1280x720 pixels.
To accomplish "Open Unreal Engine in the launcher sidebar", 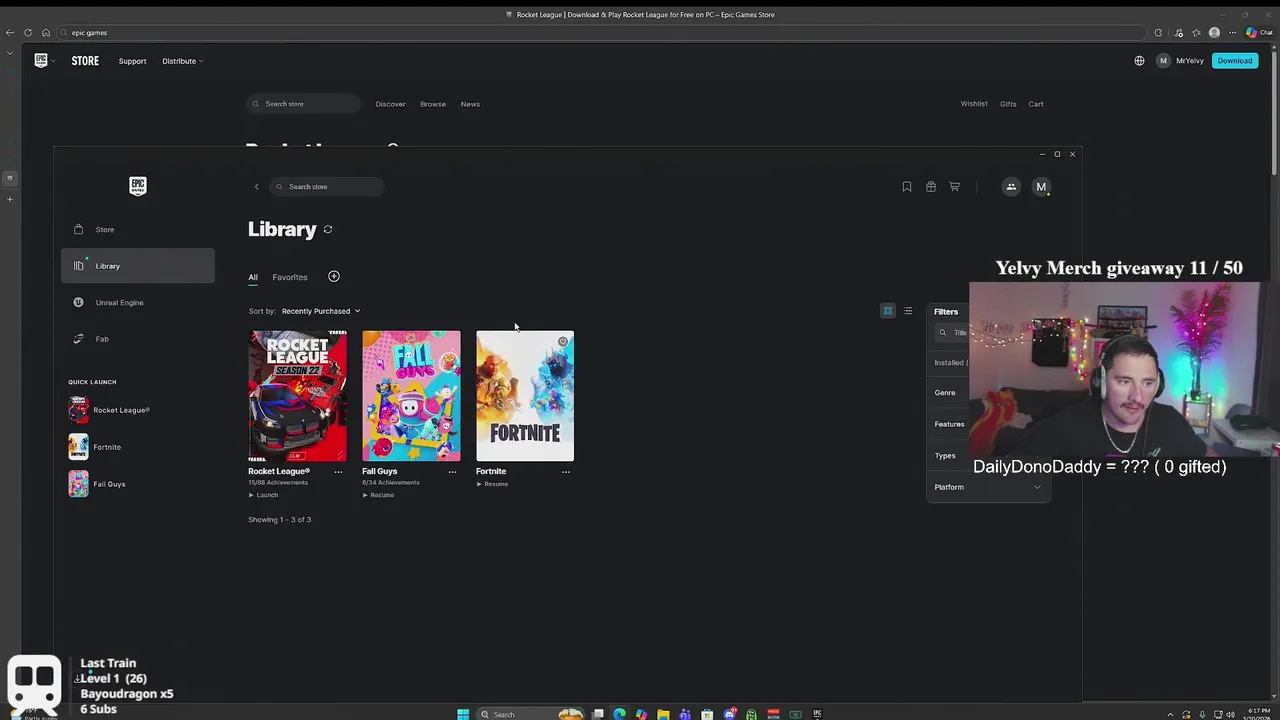I will click(x=138, y=302).
